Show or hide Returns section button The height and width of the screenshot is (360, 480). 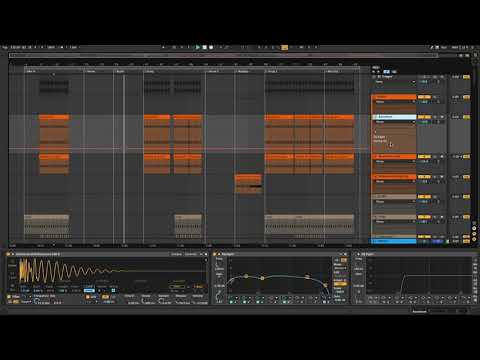[474, 228]
